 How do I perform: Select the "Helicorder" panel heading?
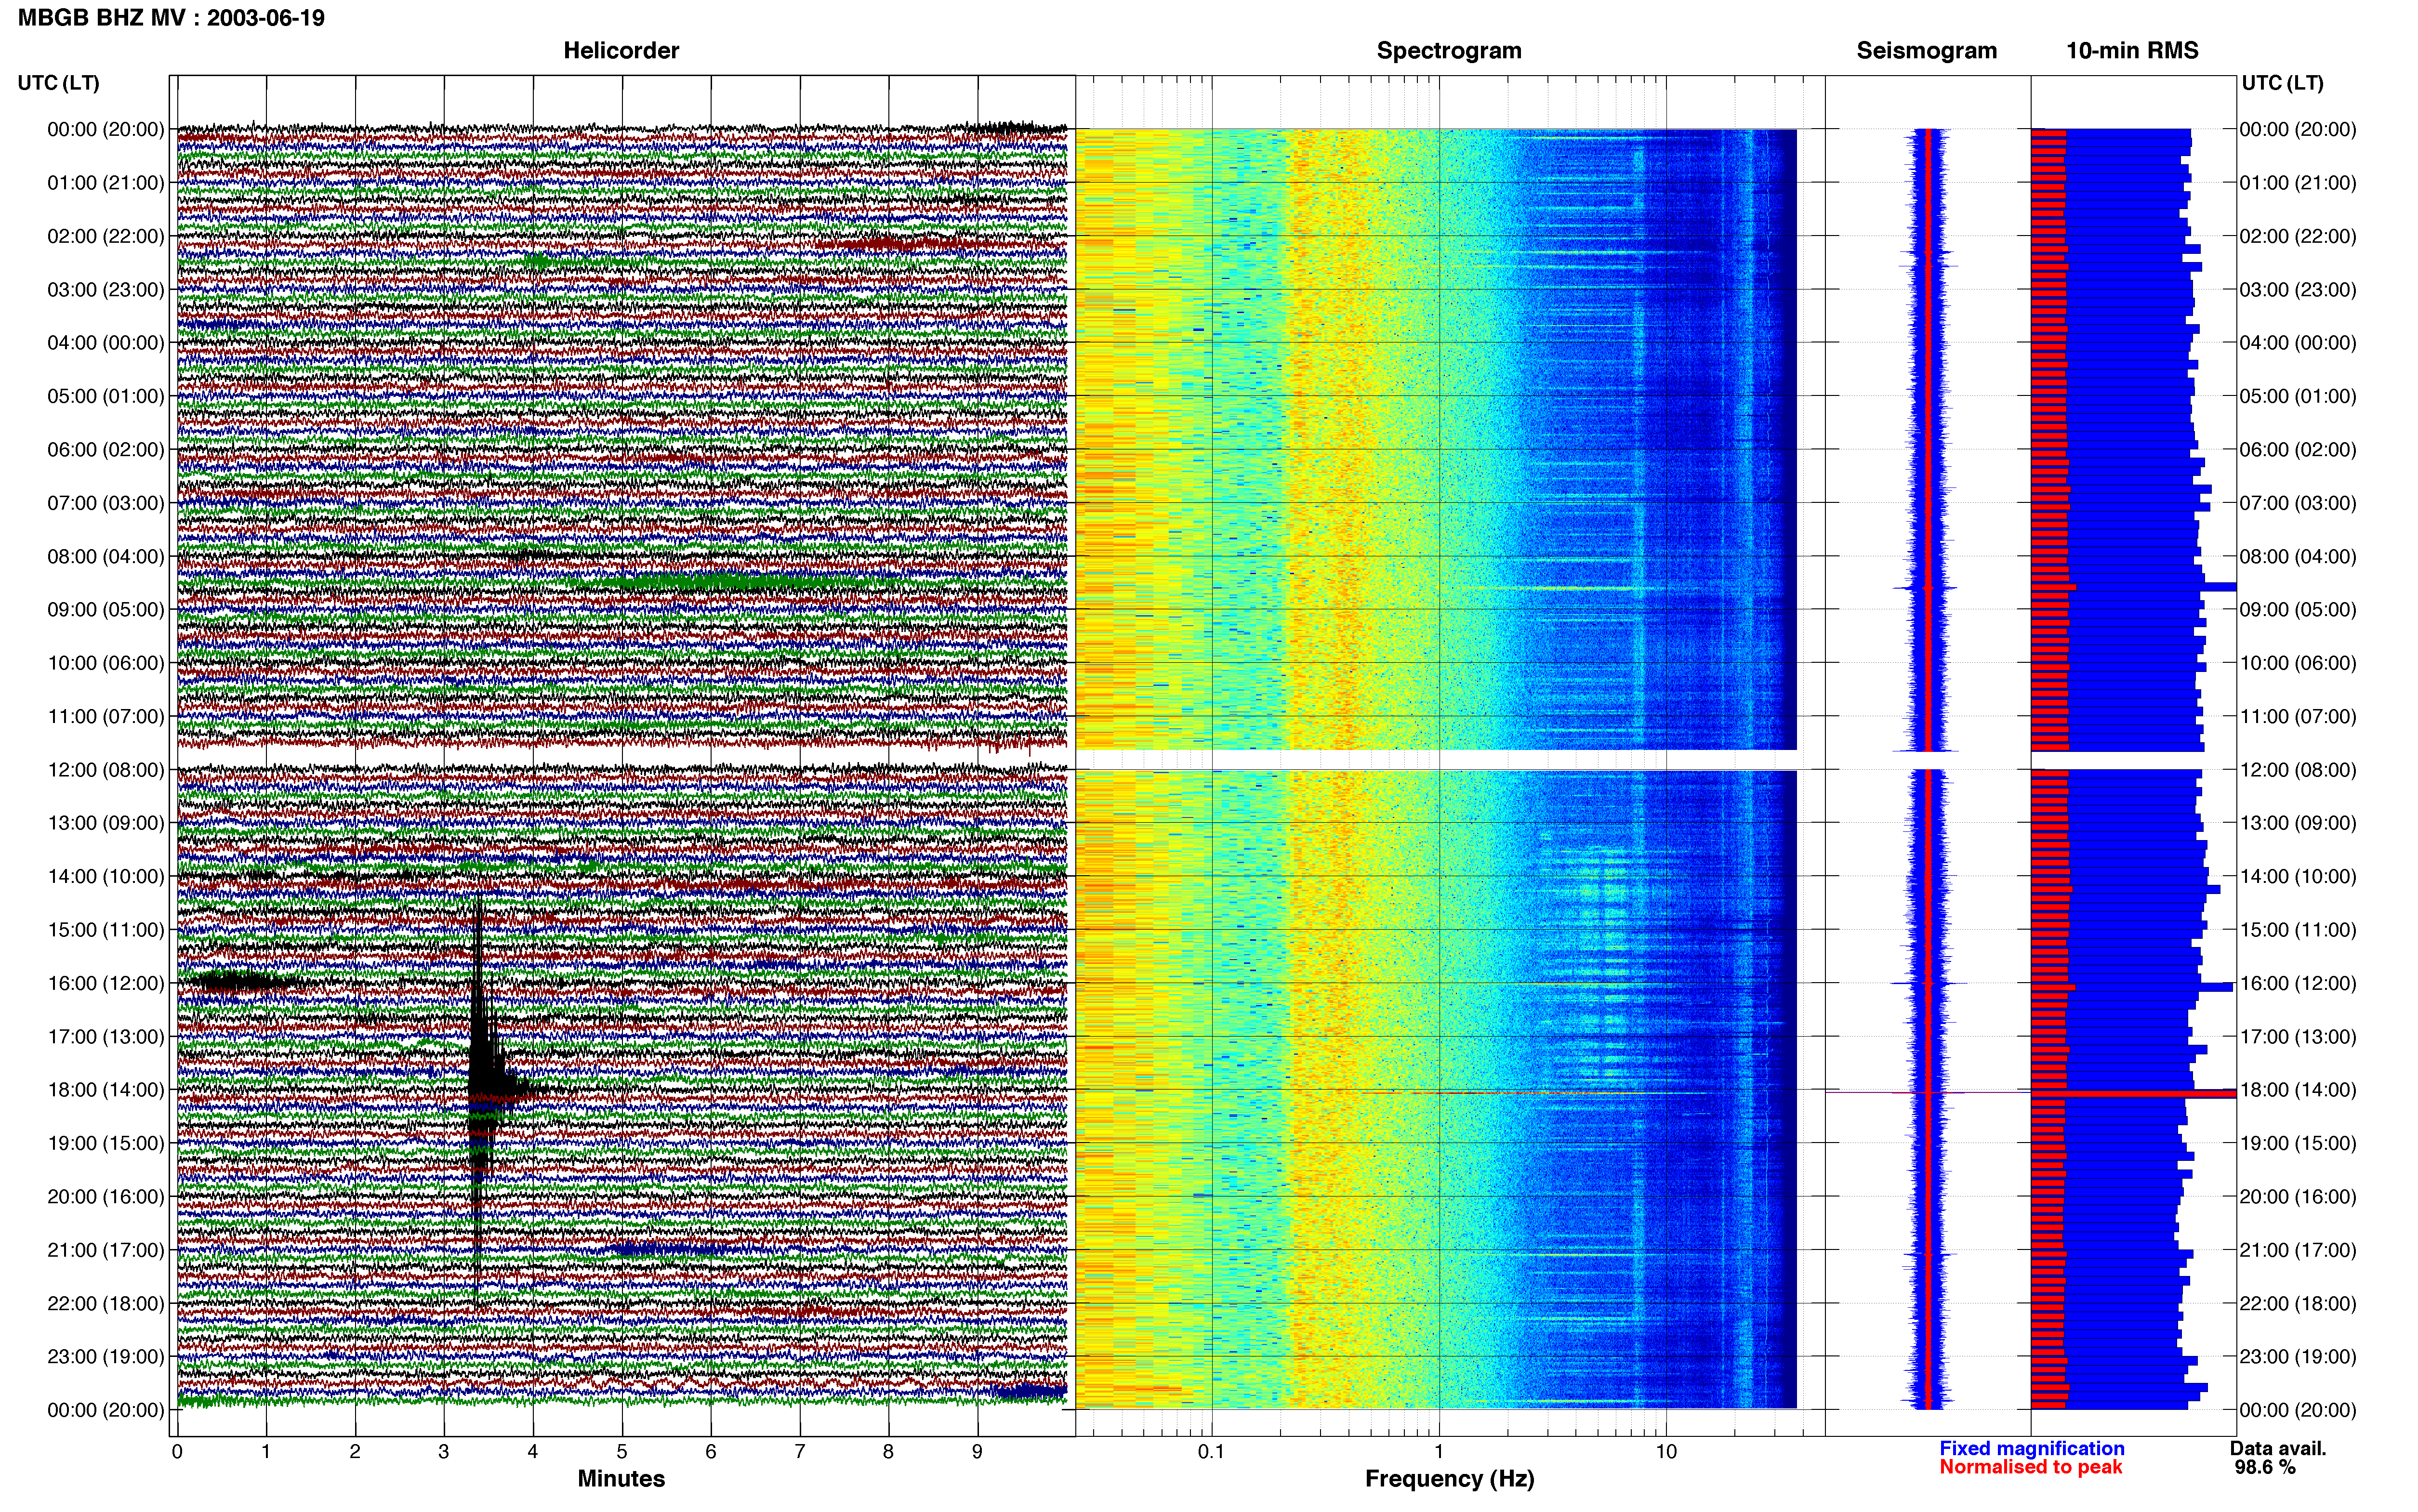click(x=621, y=51)
